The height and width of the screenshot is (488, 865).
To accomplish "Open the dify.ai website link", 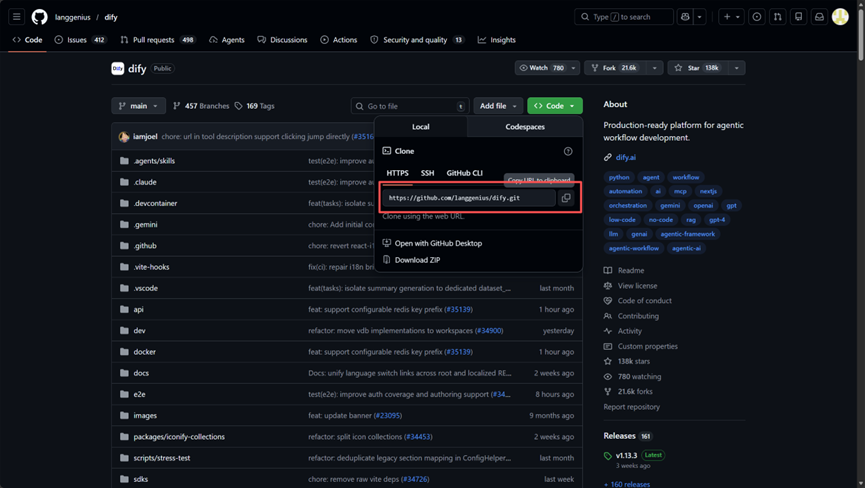I will [626, 157].
